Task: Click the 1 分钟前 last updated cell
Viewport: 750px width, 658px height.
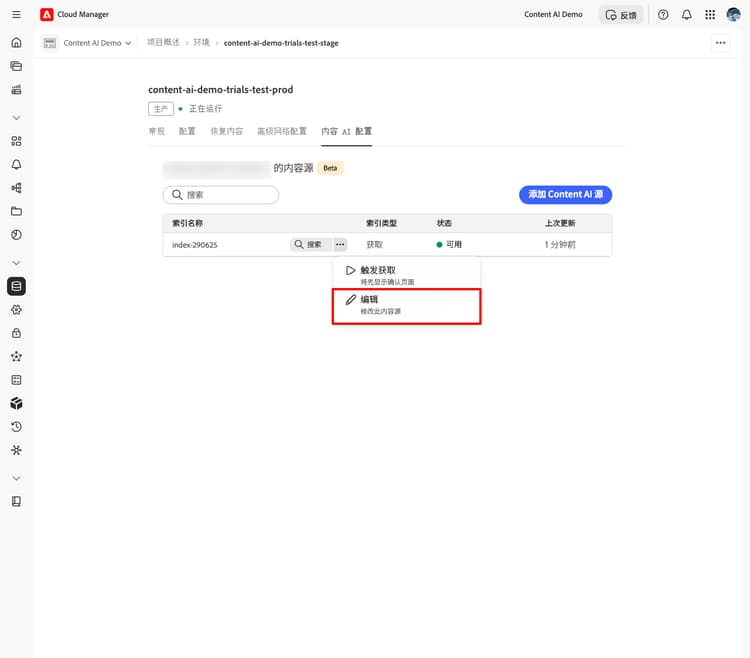Action: tap(560, 245)
